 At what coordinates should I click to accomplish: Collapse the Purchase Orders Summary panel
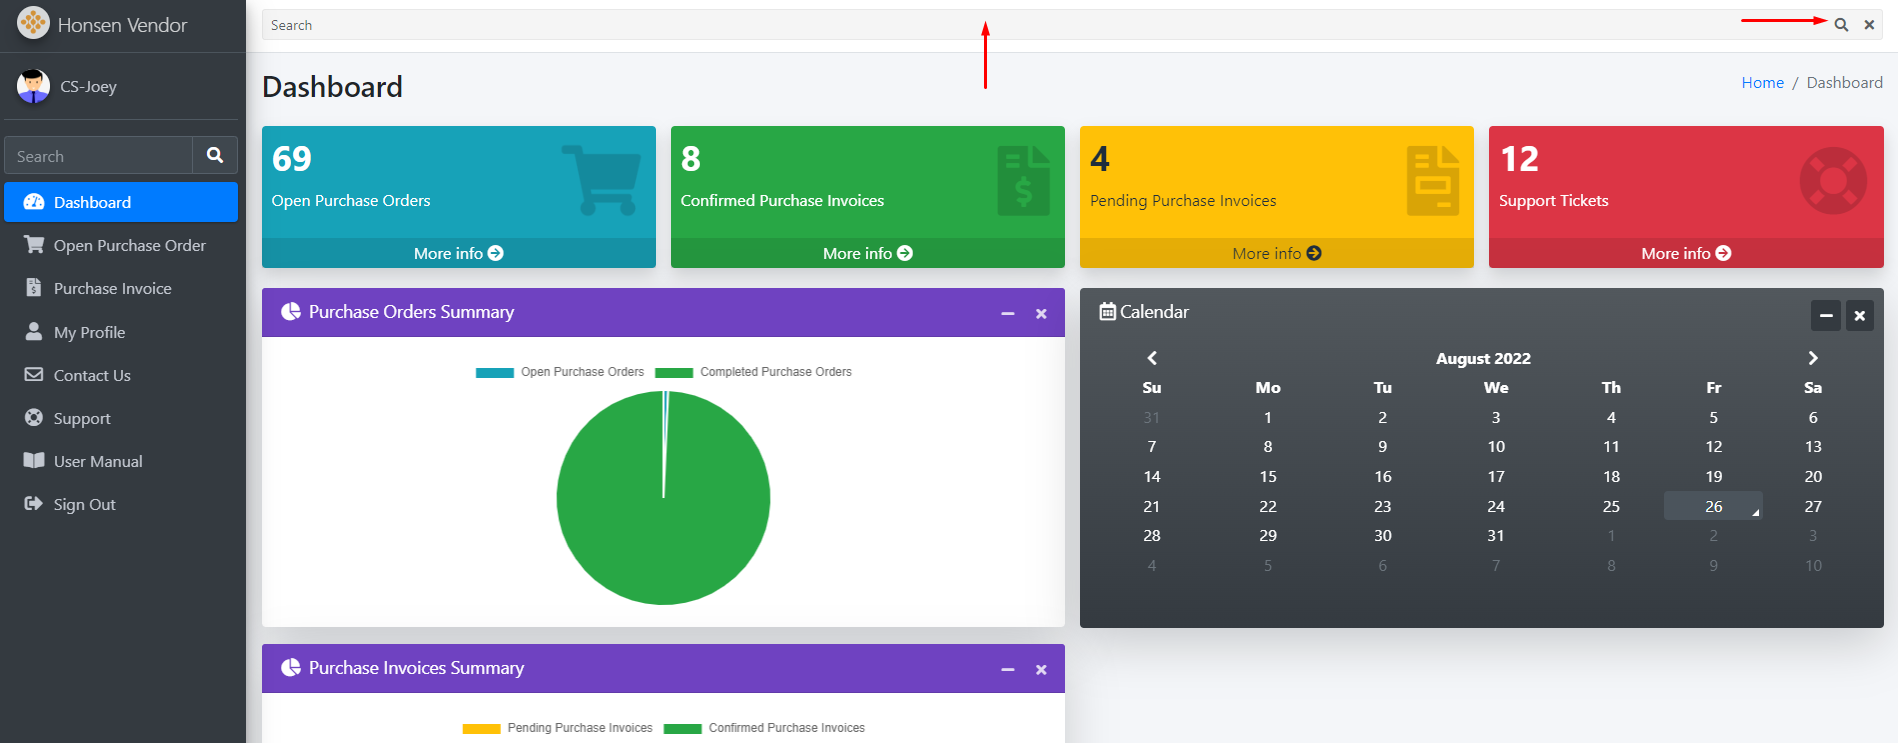click(x=1008, y=314)
